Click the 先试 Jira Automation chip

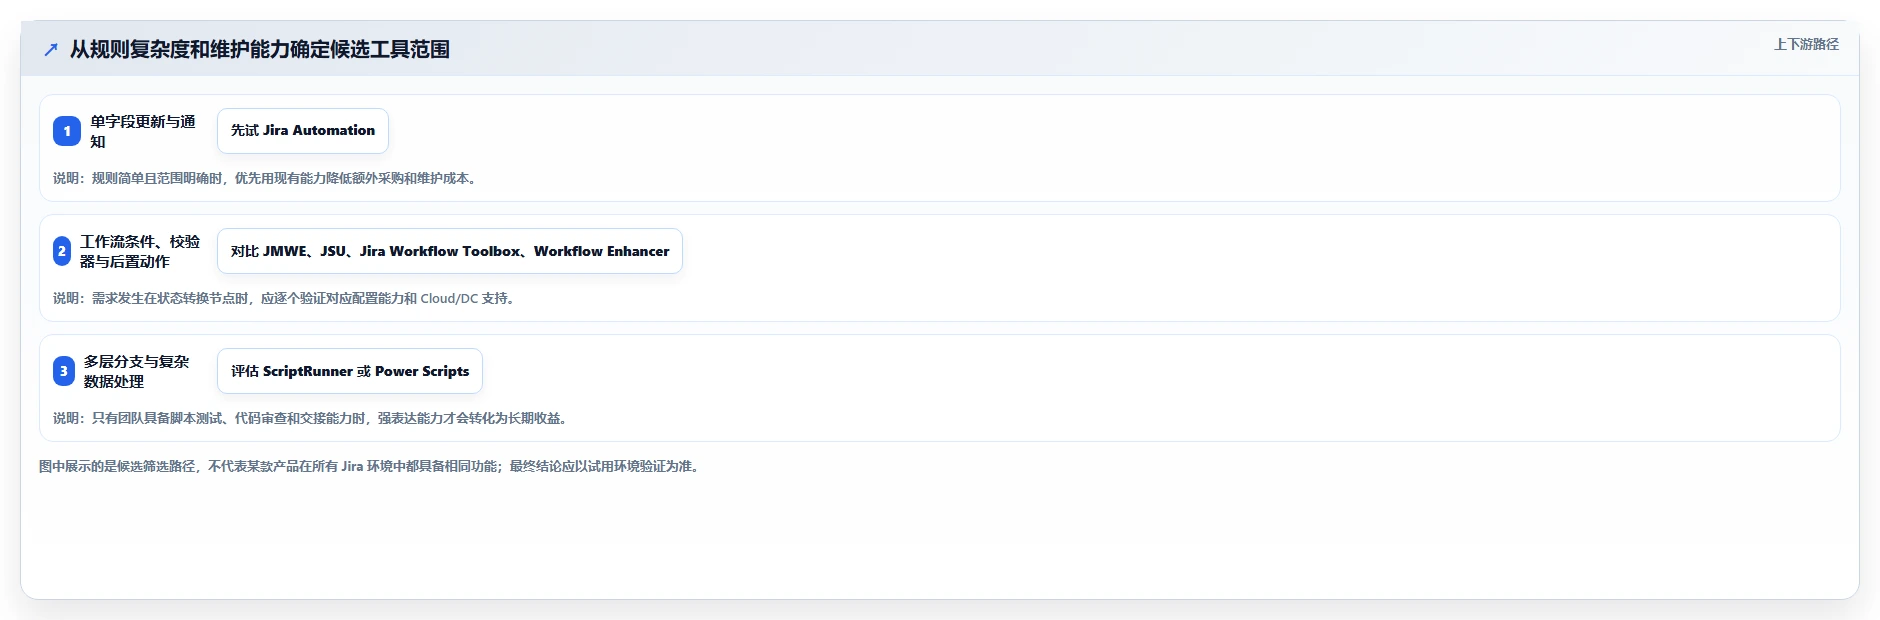coord(303,131)
